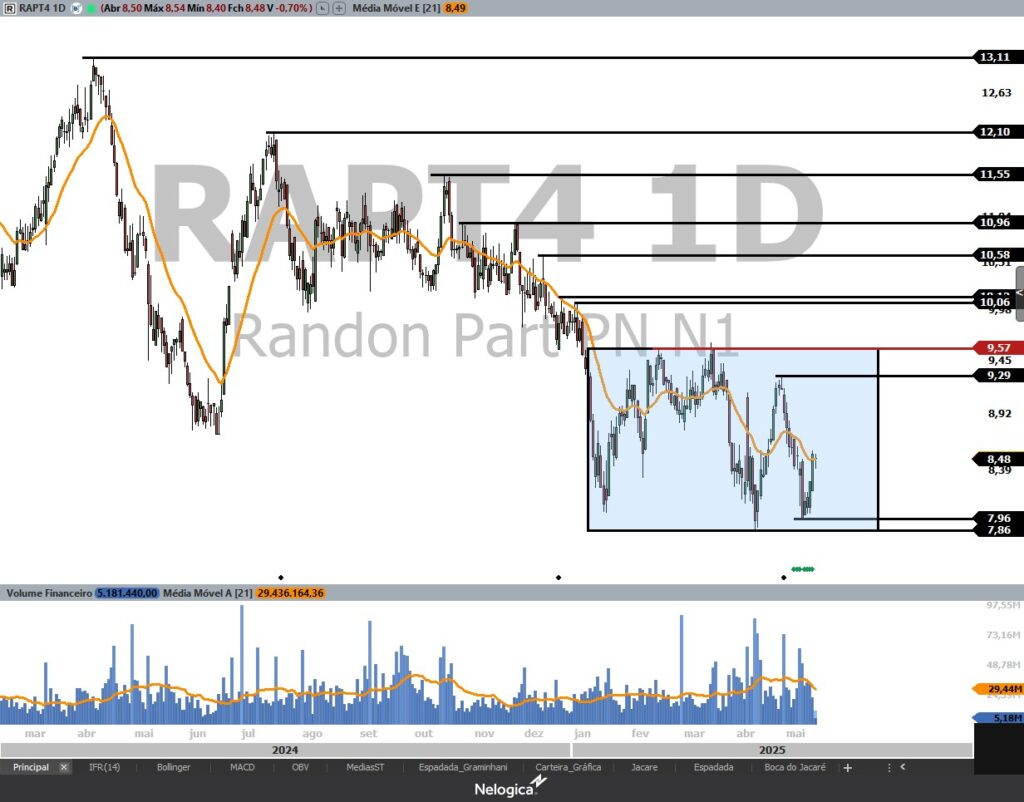The width and height of the screenshot is (1024, 802).
Task: Click the 5,18M volume axis label
Action: [998, 718]
